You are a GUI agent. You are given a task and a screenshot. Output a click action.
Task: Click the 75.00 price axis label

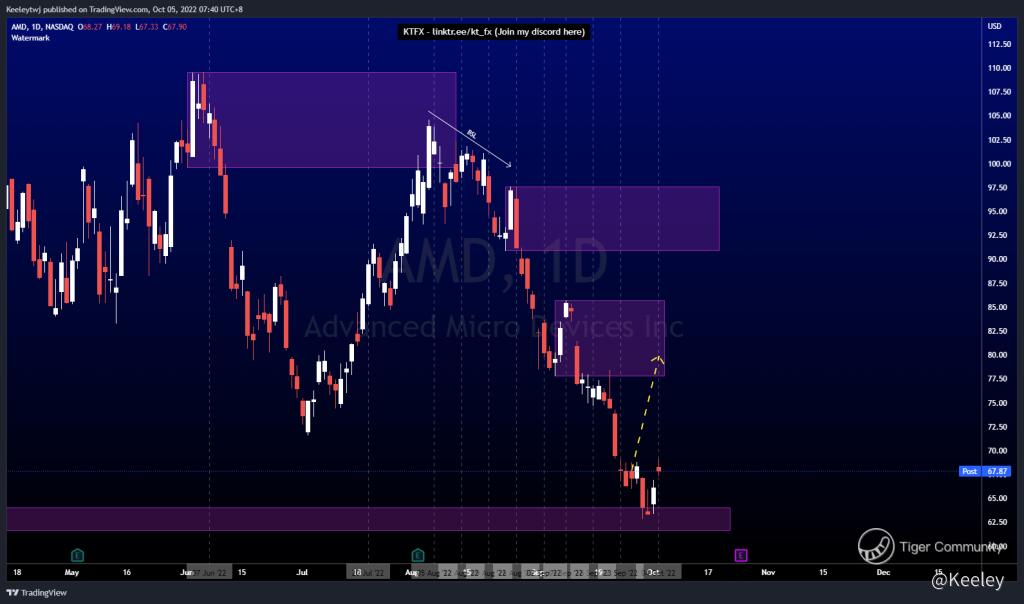click(997, 403)
